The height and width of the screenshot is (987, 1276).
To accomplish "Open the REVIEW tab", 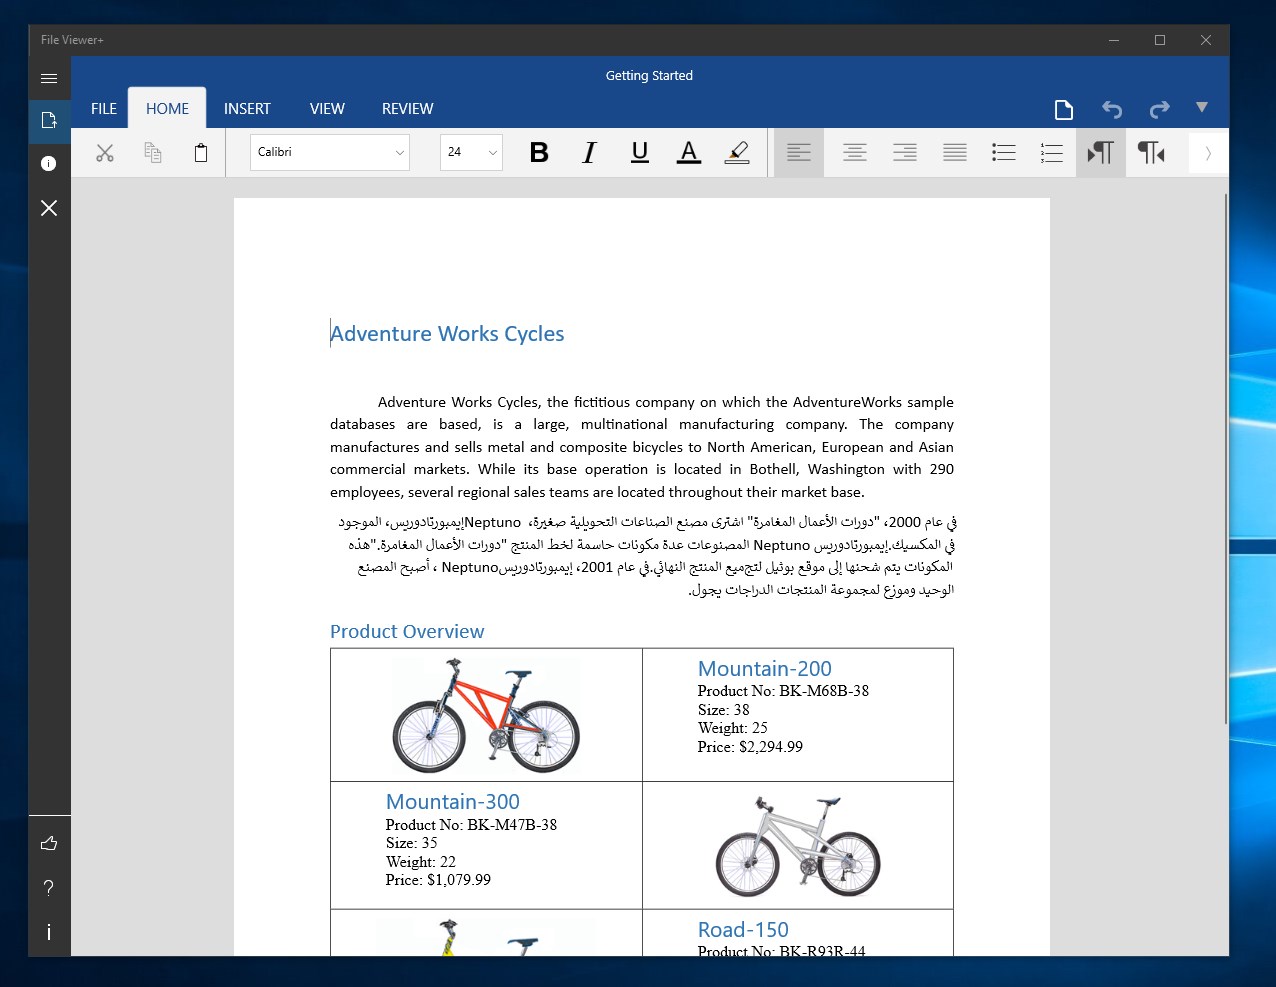I will (407, 108).
